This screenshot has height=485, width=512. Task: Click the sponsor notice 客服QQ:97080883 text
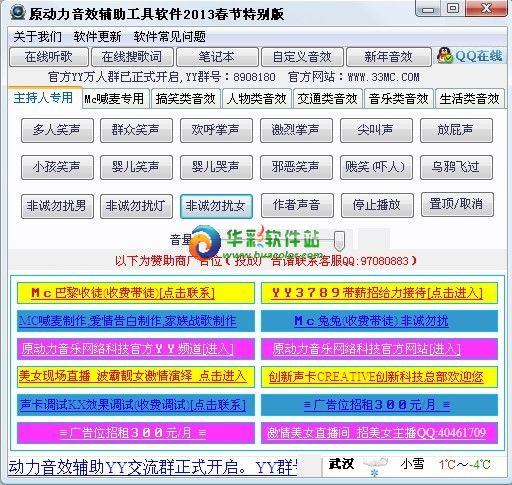click(x=363, y=261)
